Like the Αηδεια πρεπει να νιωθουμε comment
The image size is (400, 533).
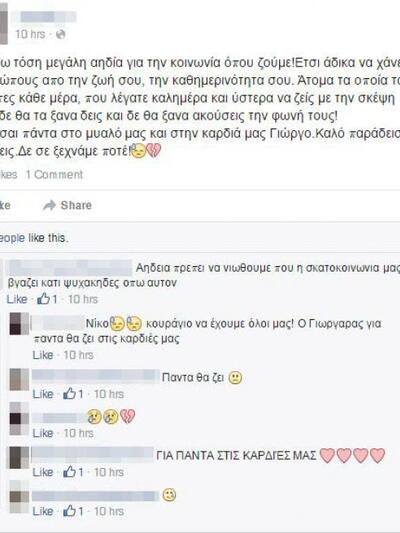tap(17, 299)
